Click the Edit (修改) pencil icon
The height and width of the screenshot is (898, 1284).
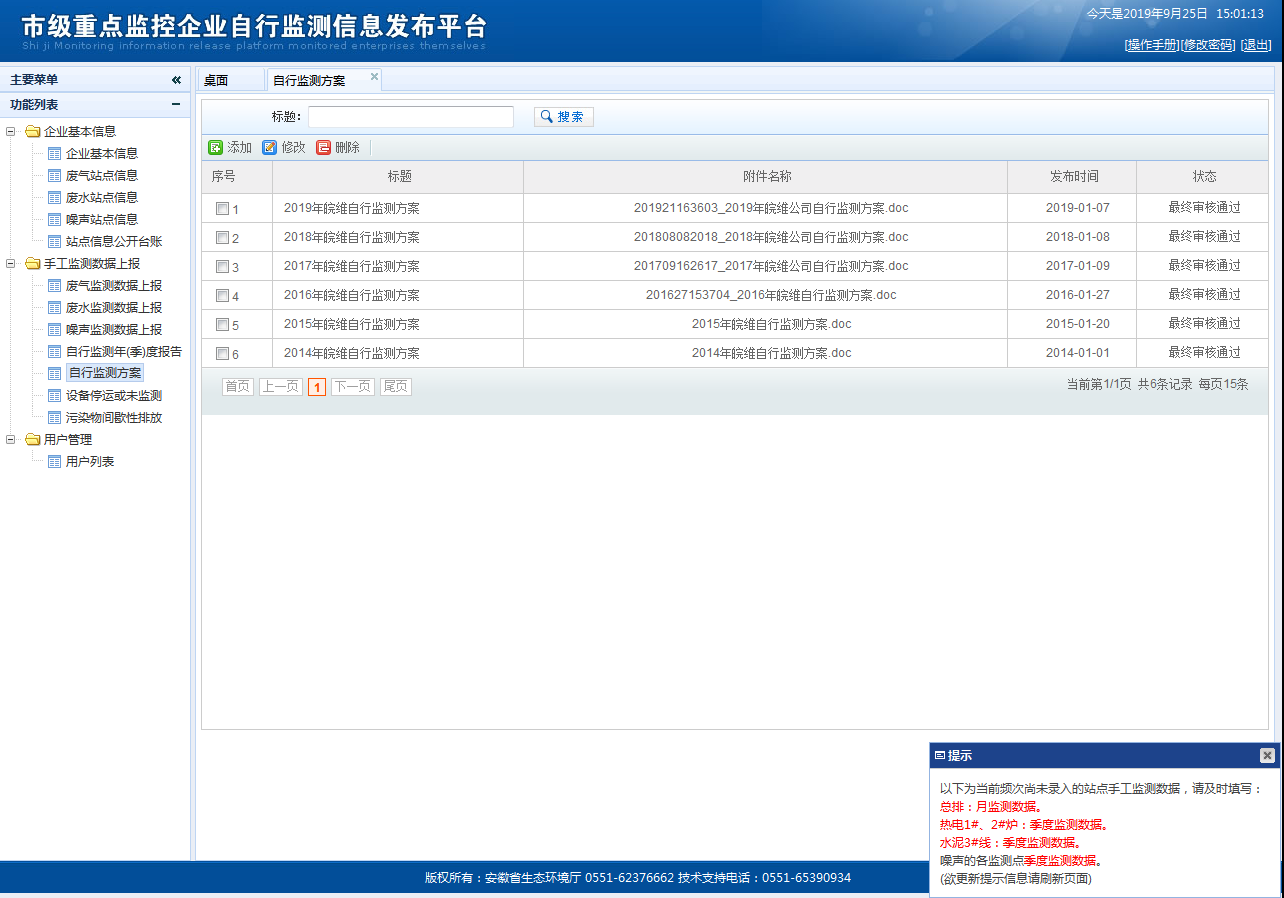(x=269, y=148)
